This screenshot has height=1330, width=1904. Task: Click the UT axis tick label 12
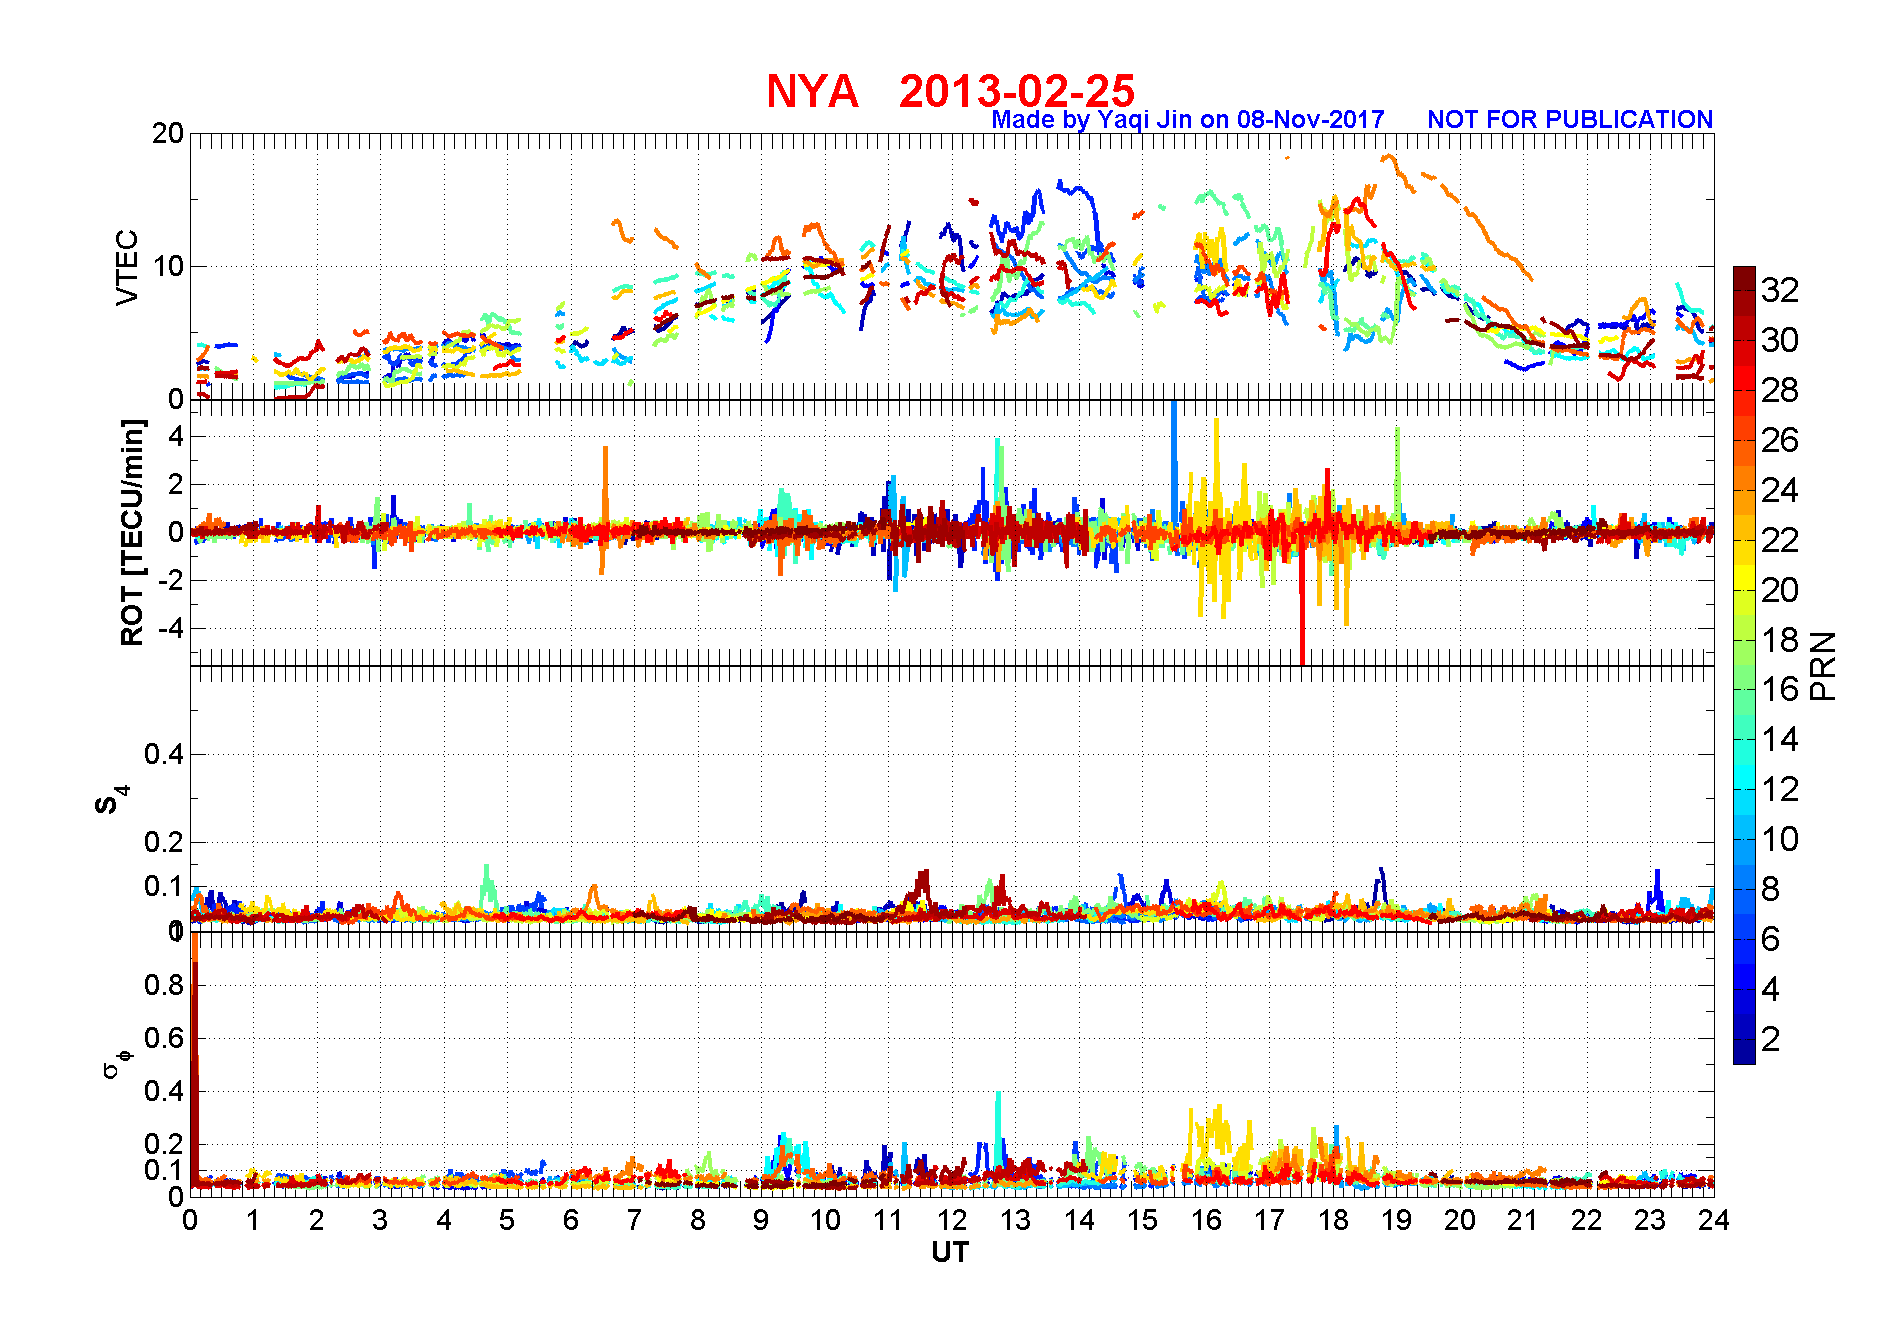[952, 1220]
